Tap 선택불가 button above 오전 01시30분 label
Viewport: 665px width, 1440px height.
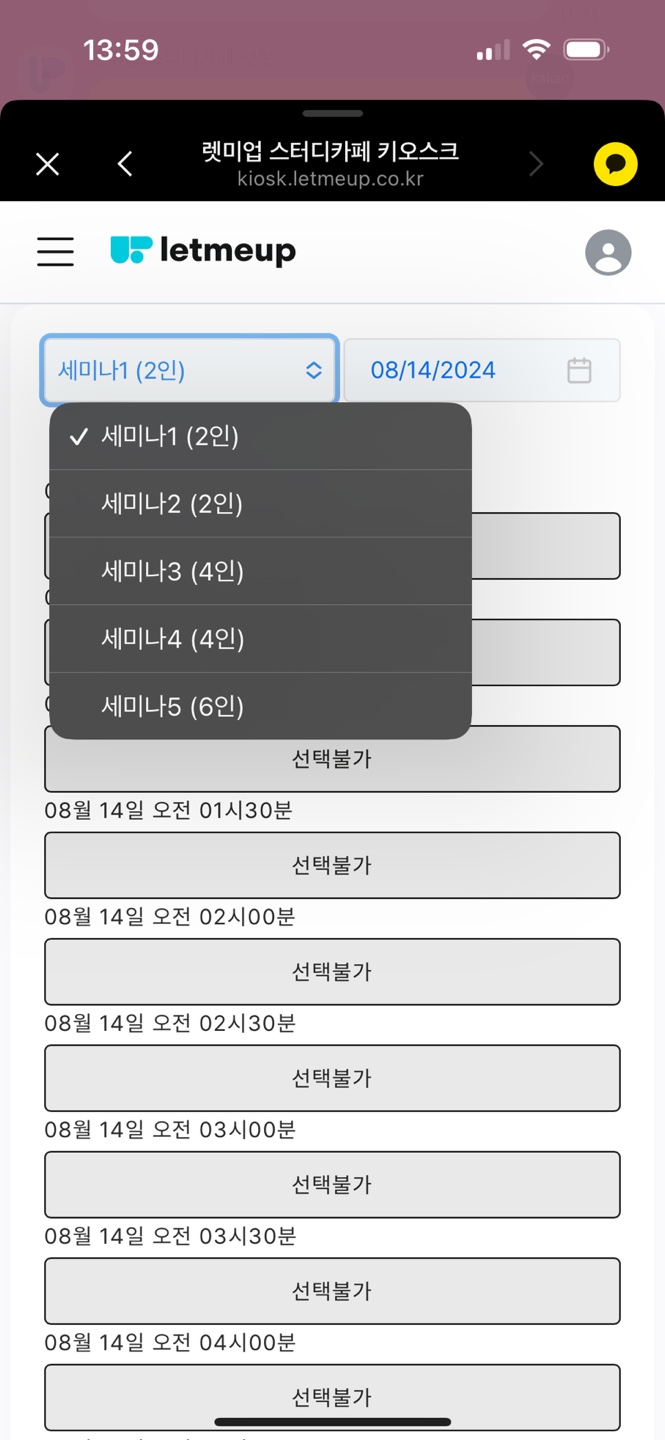point(332,759)
